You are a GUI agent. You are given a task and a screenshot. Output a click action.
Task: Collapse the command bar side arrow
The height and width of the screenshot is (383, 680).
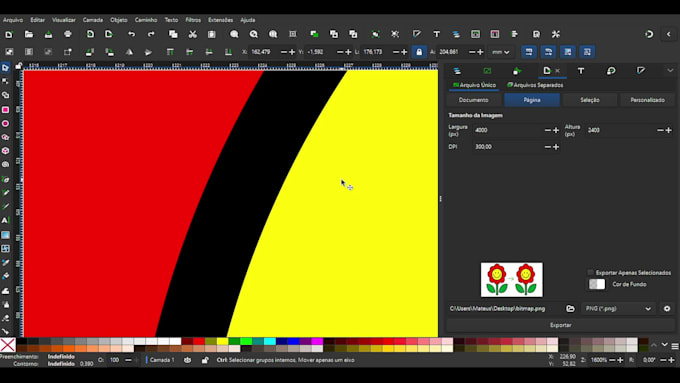point(669,34)
